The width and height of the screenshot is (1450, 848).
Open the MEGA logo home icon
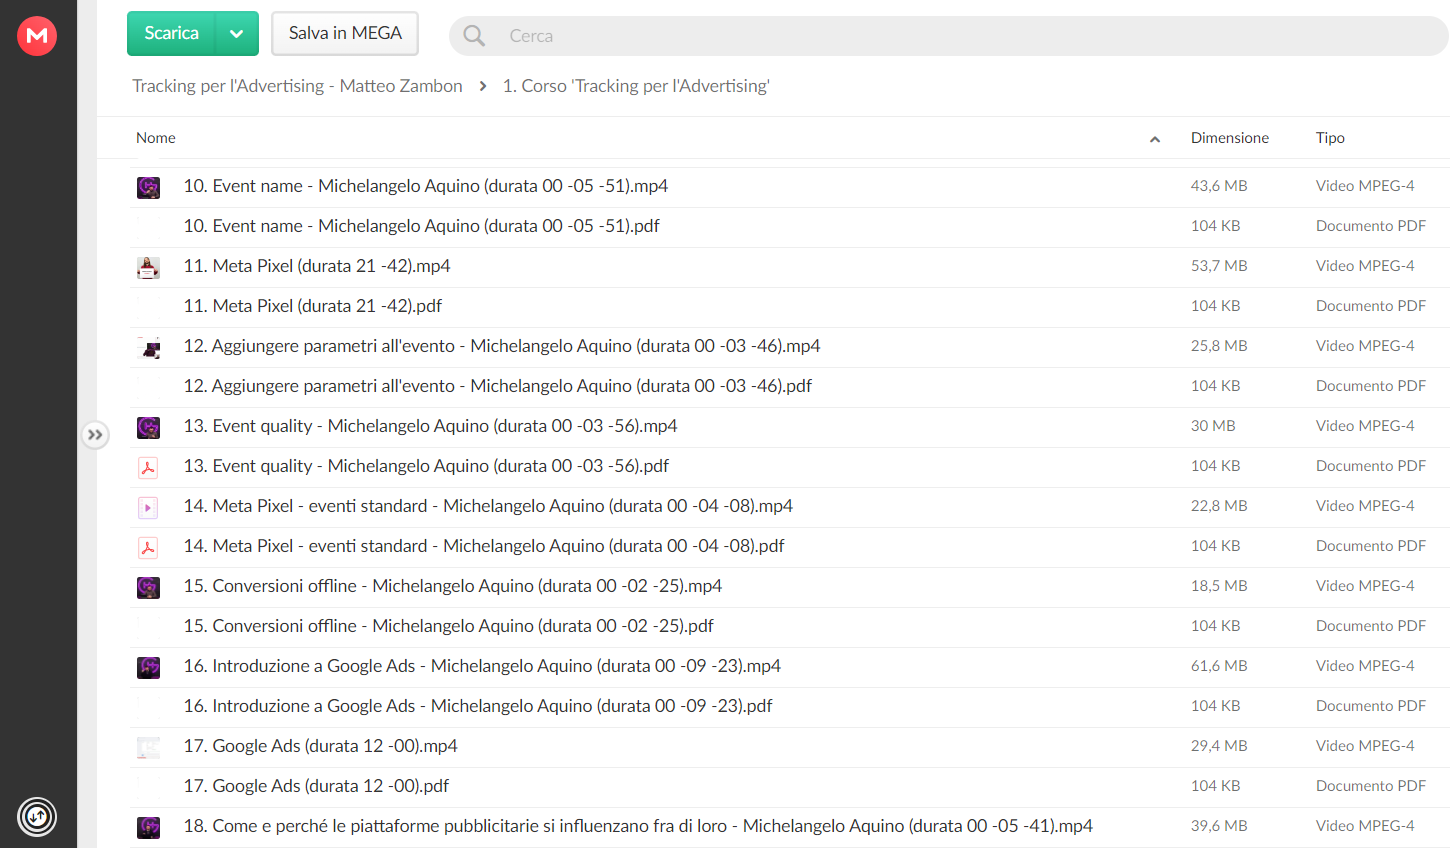(37, 36)
